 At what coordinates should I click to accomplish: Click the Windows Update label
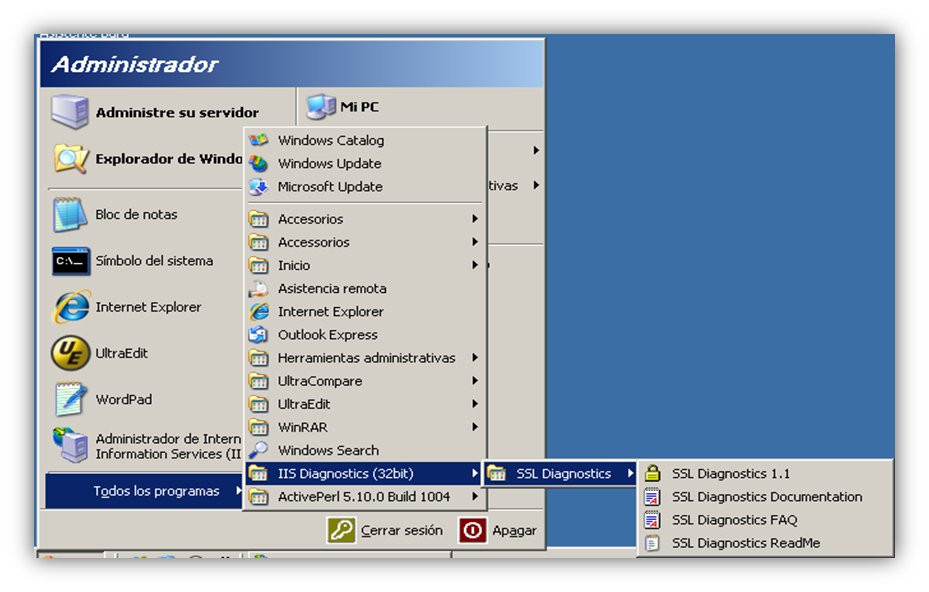tap(329, 164)
